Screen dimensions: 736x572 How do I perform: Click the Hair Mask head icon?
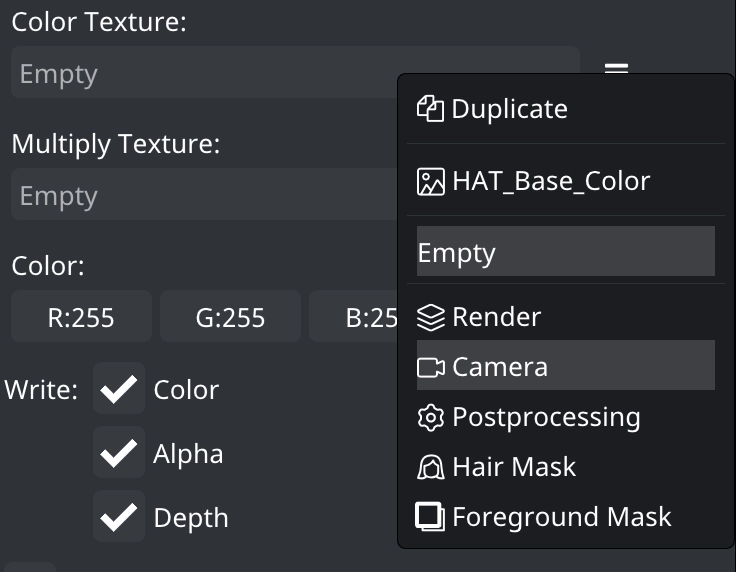pyautogui.click(x=430, y=467)
